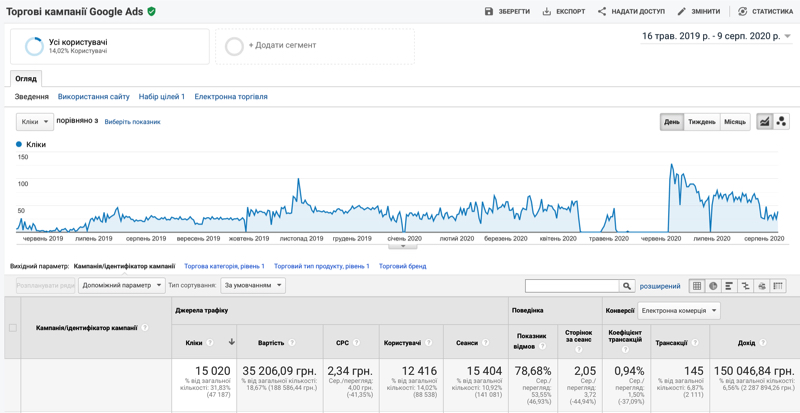Switch to Використання сайту tab
This screenshot has width=800, height=413.
94,97
